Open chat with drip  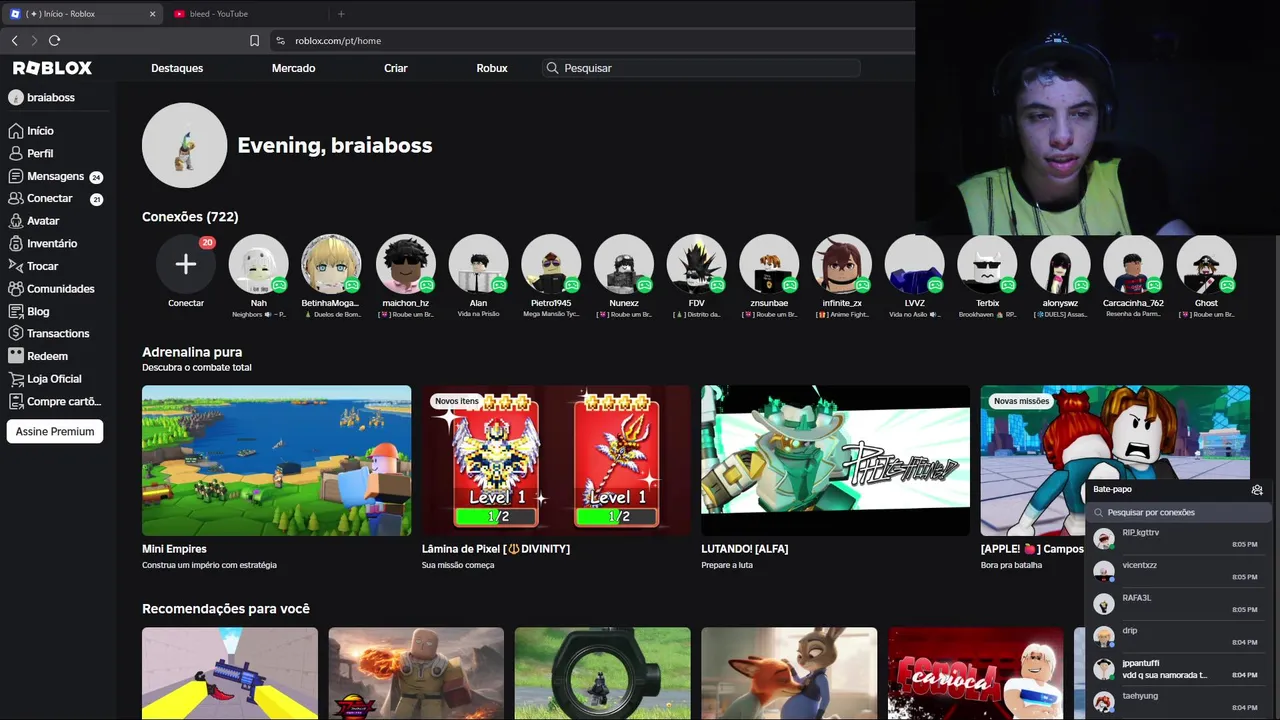(1178, 637)
